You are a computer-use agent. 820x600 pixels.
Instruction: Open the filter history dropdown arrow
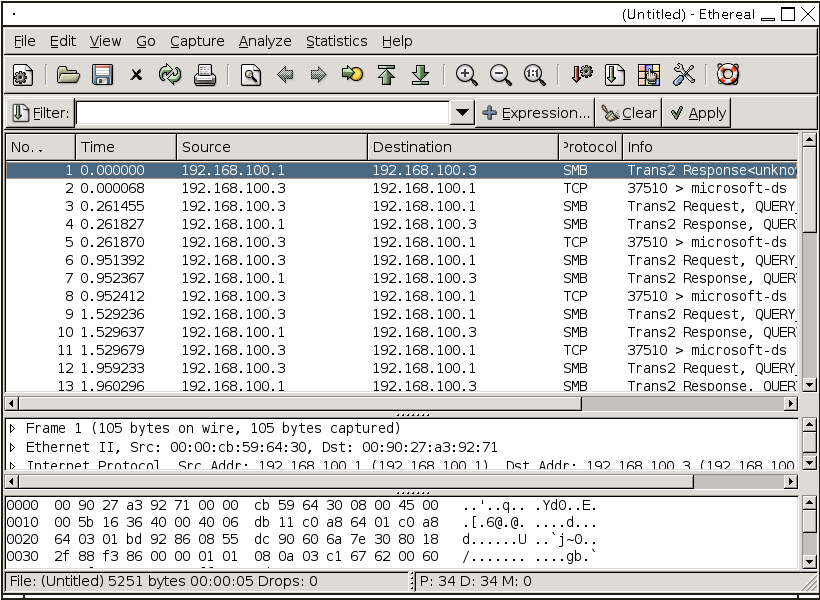(x=462, y=113)
